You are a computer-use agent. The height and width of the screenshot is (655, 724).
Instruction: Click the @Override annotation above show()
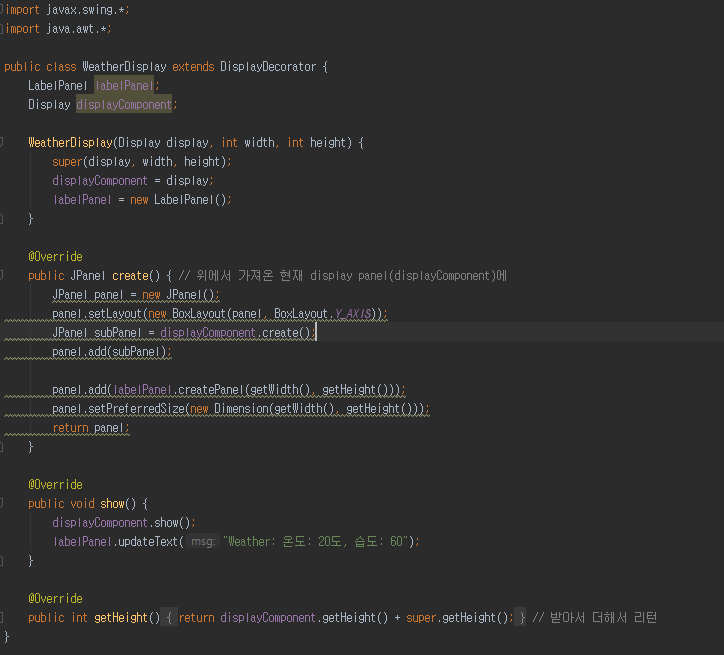(55, 485)
